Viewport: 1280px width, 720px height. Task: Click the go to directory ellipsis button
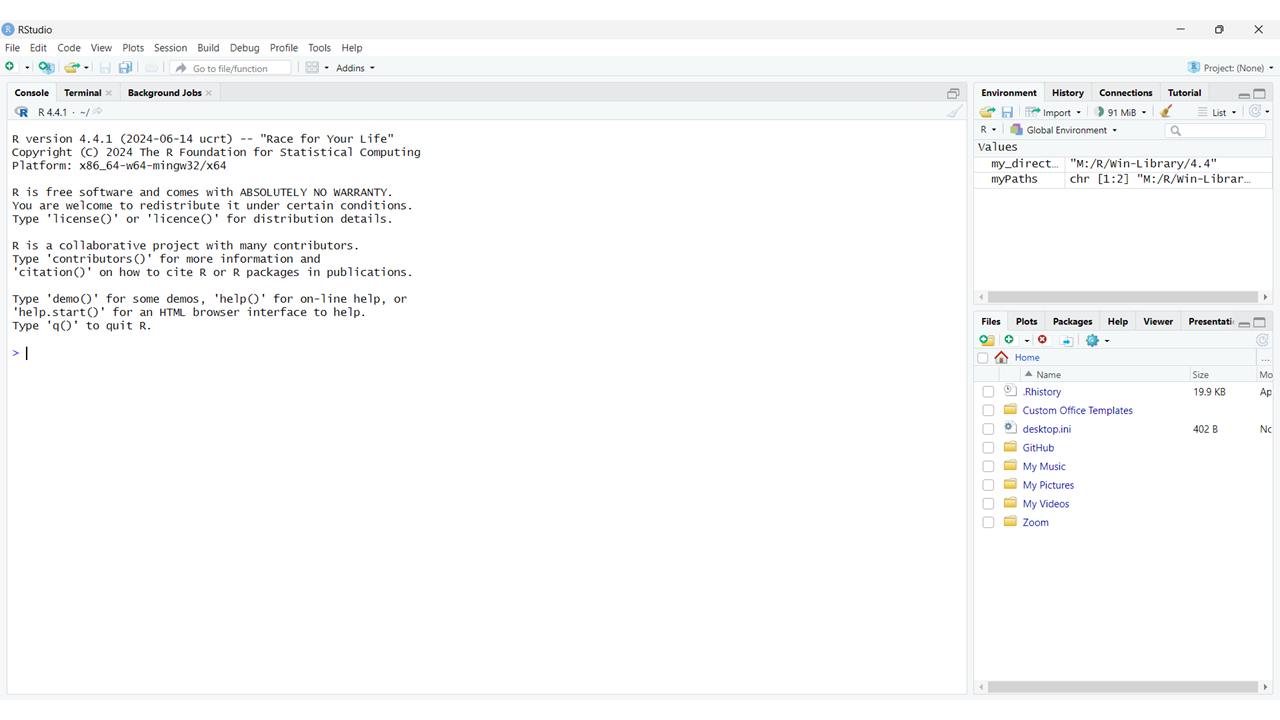click(x=1265, y=358)
